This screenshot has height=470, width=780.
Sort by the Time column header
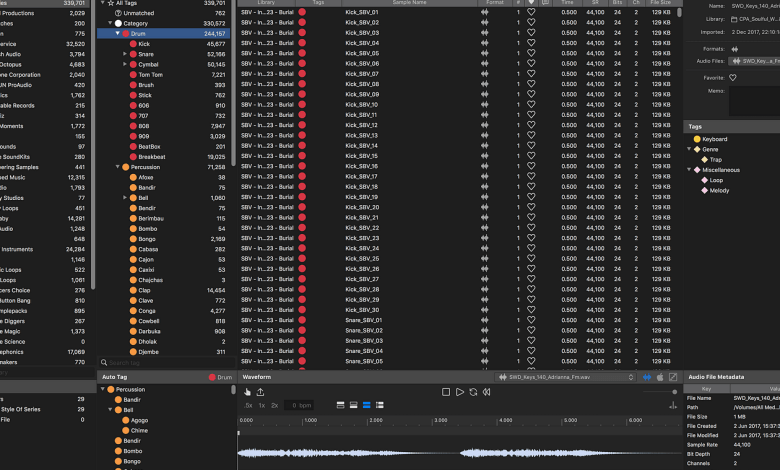coord(567,2)
